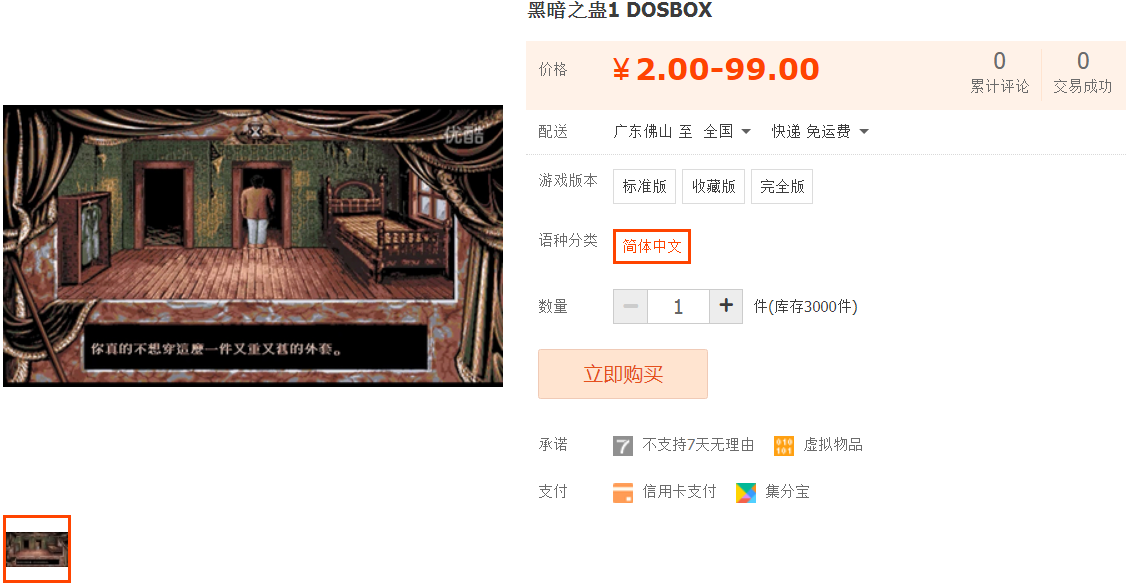The image size is (1128, 584).
Task: Expand the 全国 destination dropdown
Action: tap(727, 132)
